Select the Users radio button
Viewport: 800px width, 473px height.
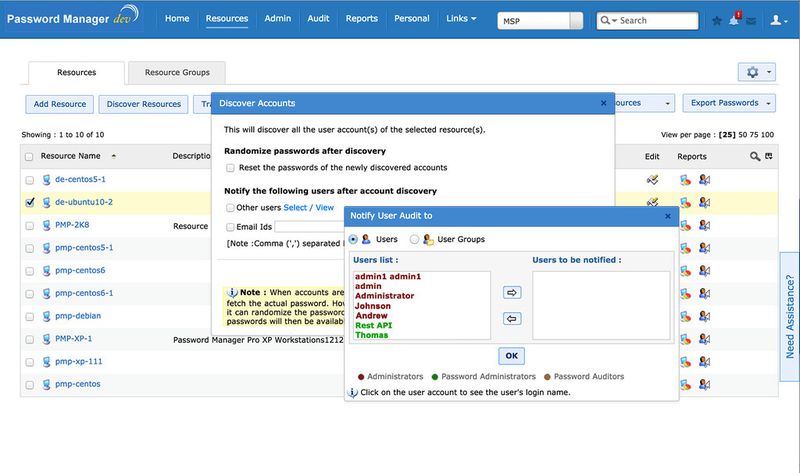(x=353, y=239)
